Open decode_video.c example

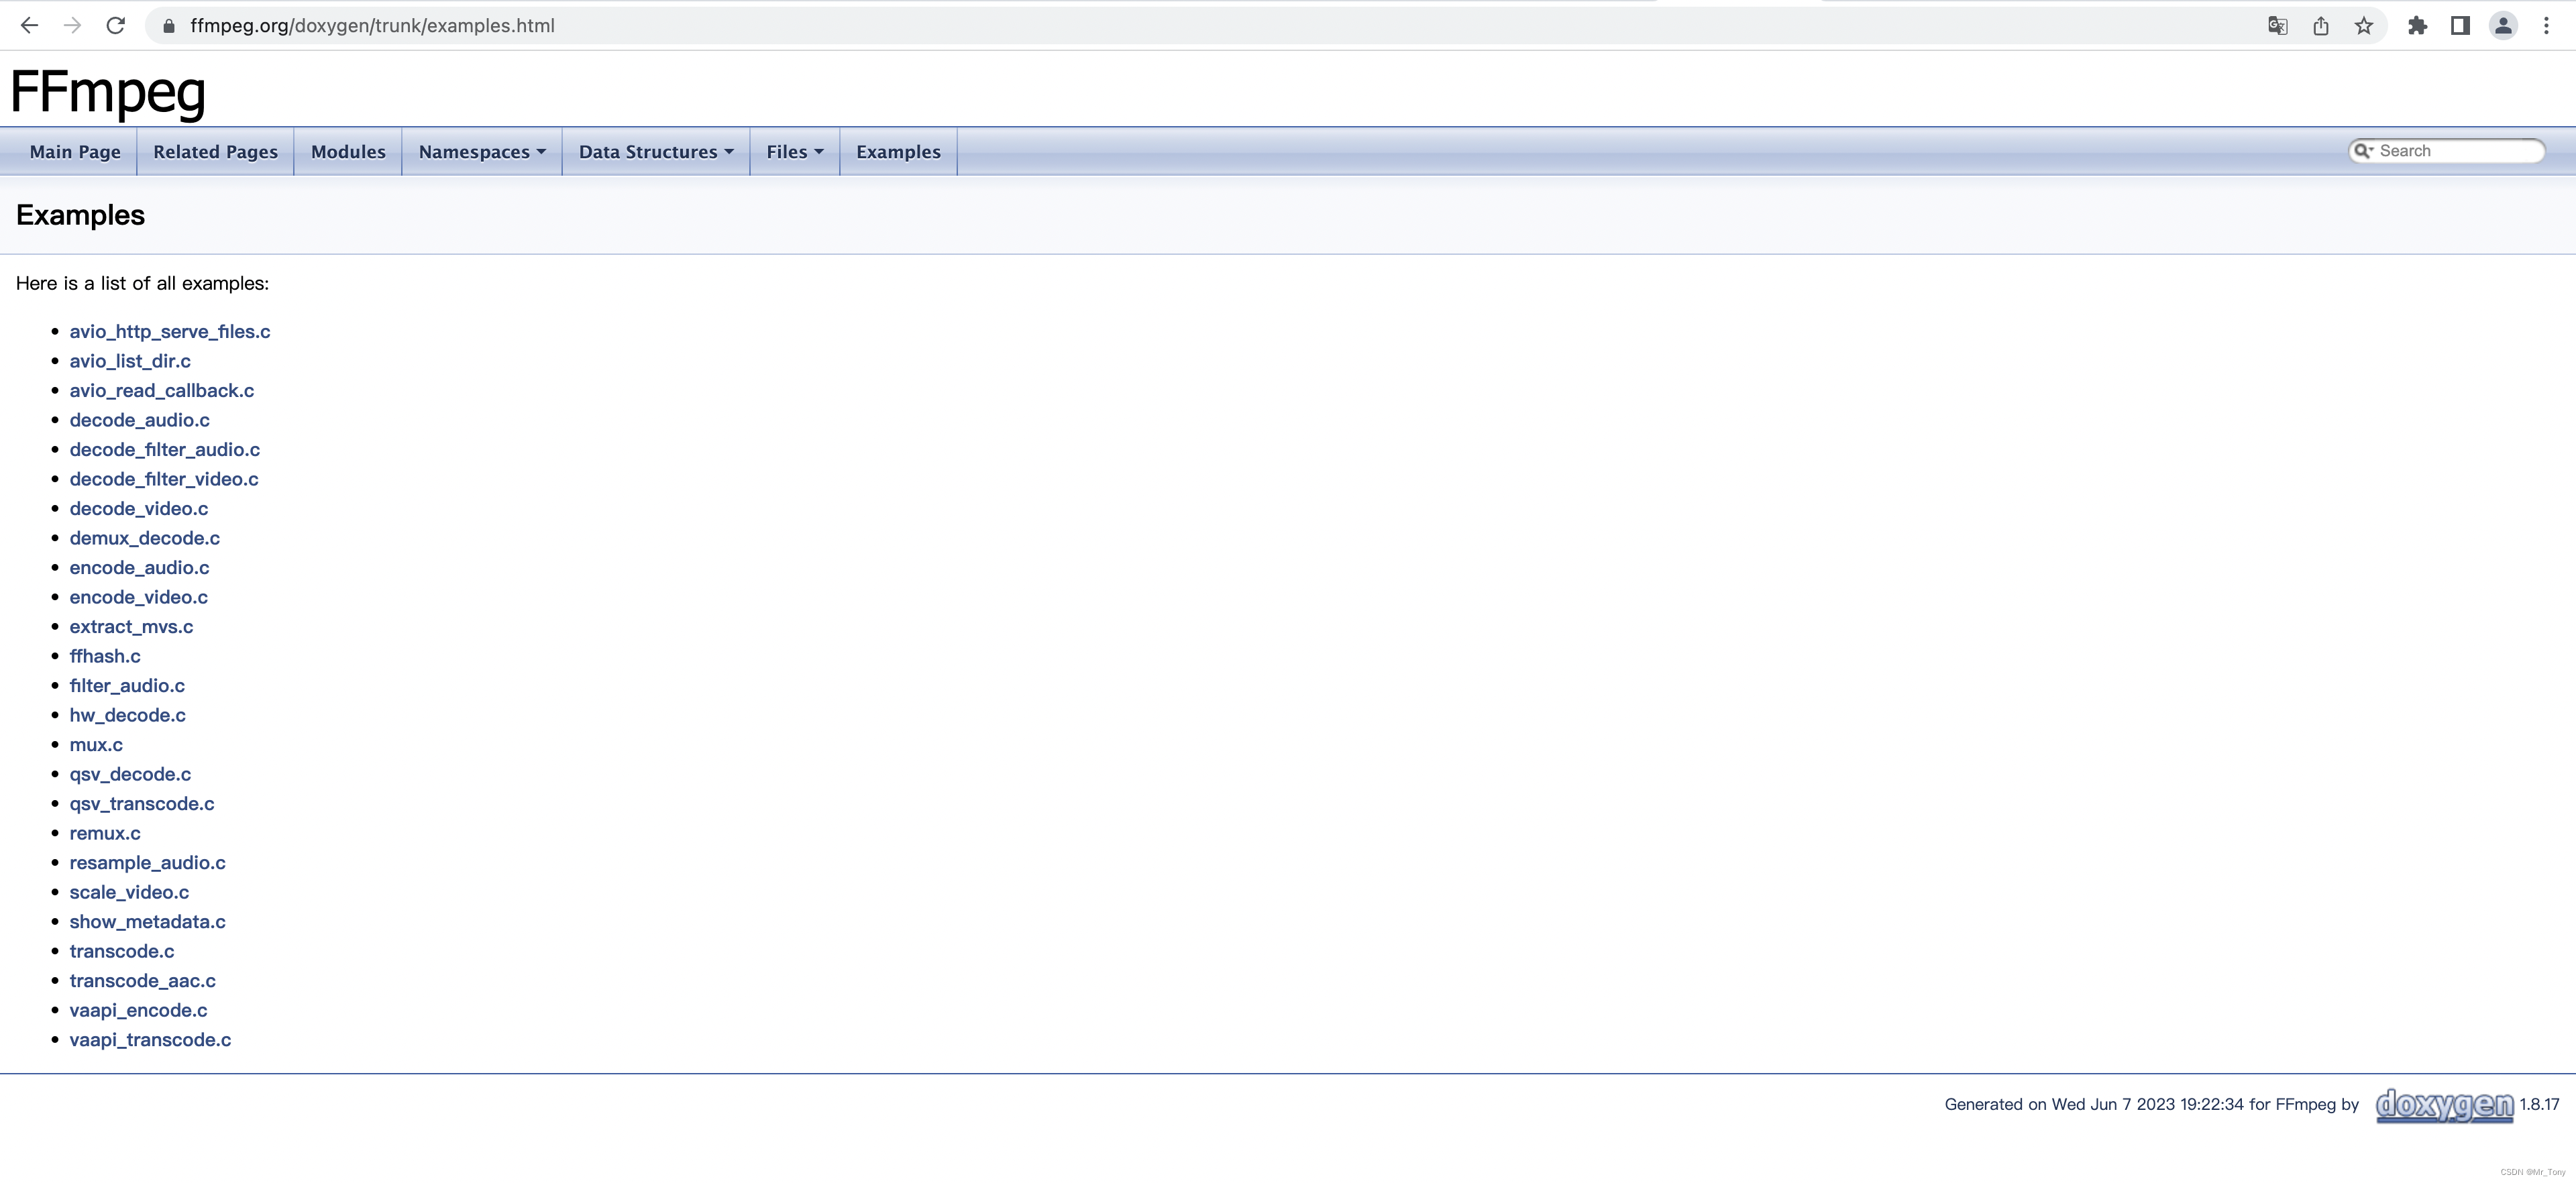tap(139, 509)
